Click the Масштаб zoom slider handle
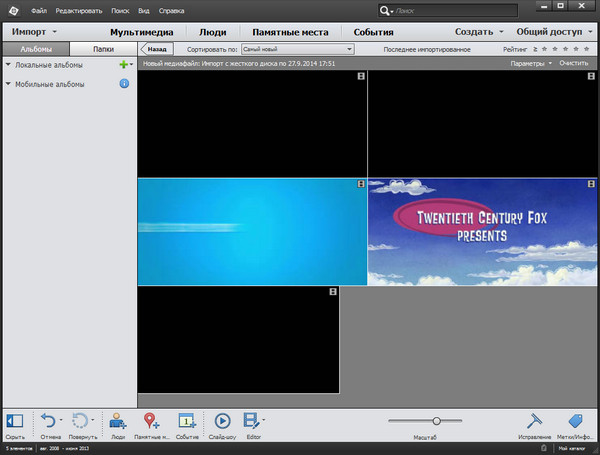The height and width of the screenshot is (455, 600). point(436,421)
